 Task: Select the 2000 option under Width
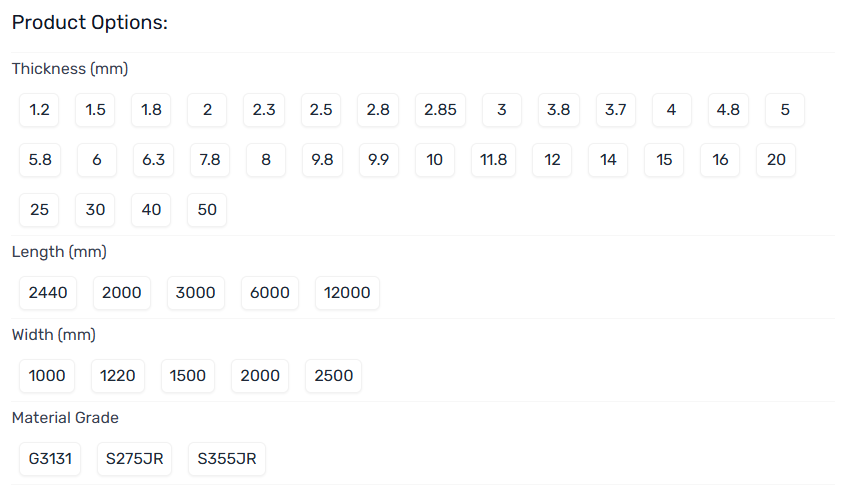pyautogui.click(x=260, y=376)
